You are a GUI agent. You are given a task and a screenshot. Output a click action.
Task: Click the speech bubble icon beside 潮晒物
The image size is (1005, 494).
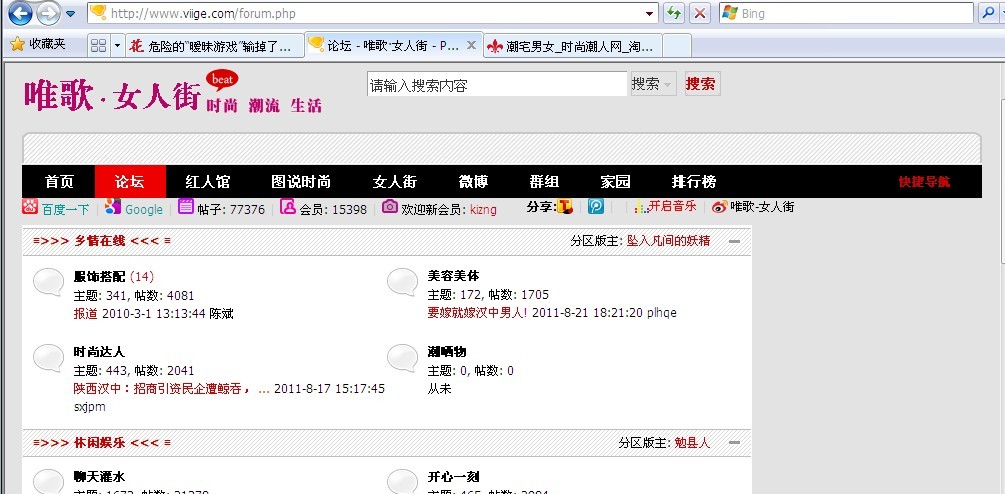pos(403,358)
